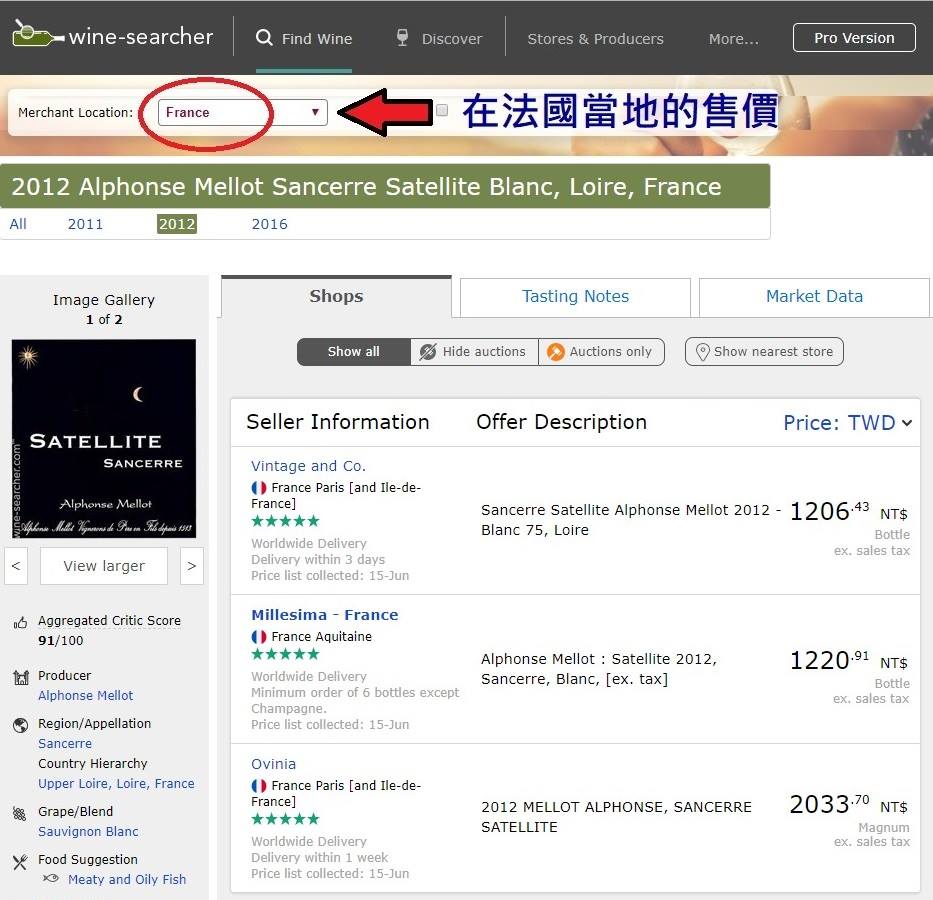Switch to the Market Data tab

(814, 296)
